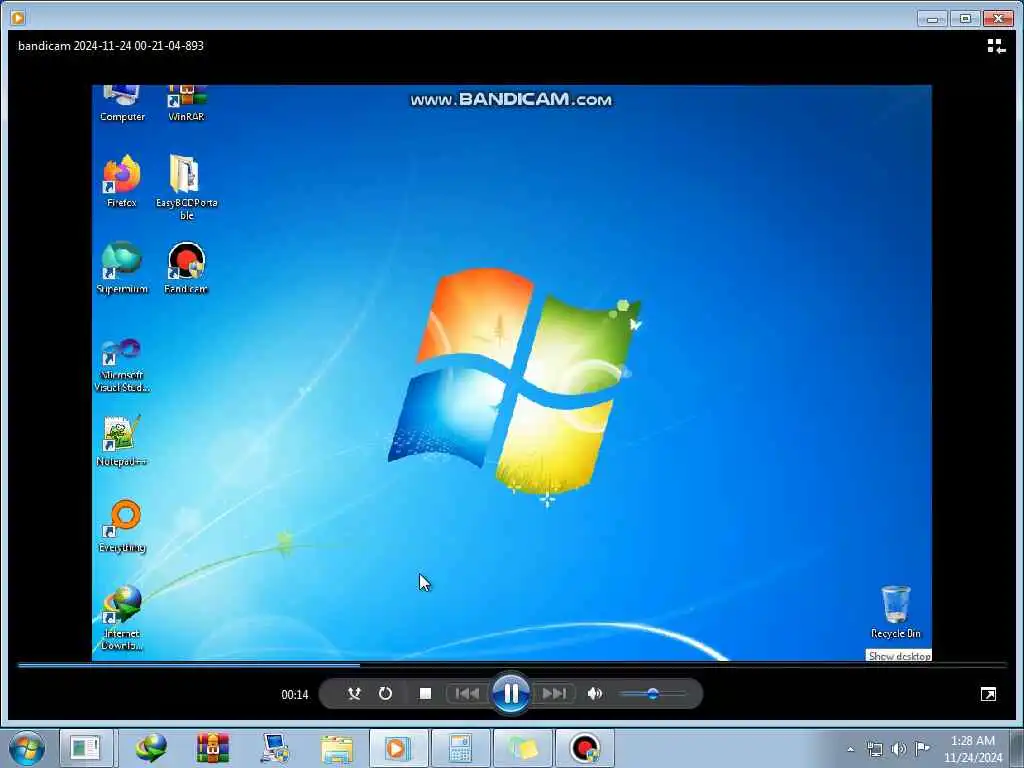Click the Show desktop tooltip in the video
This screenshot has height=768, width=1024.
point(899,655)
